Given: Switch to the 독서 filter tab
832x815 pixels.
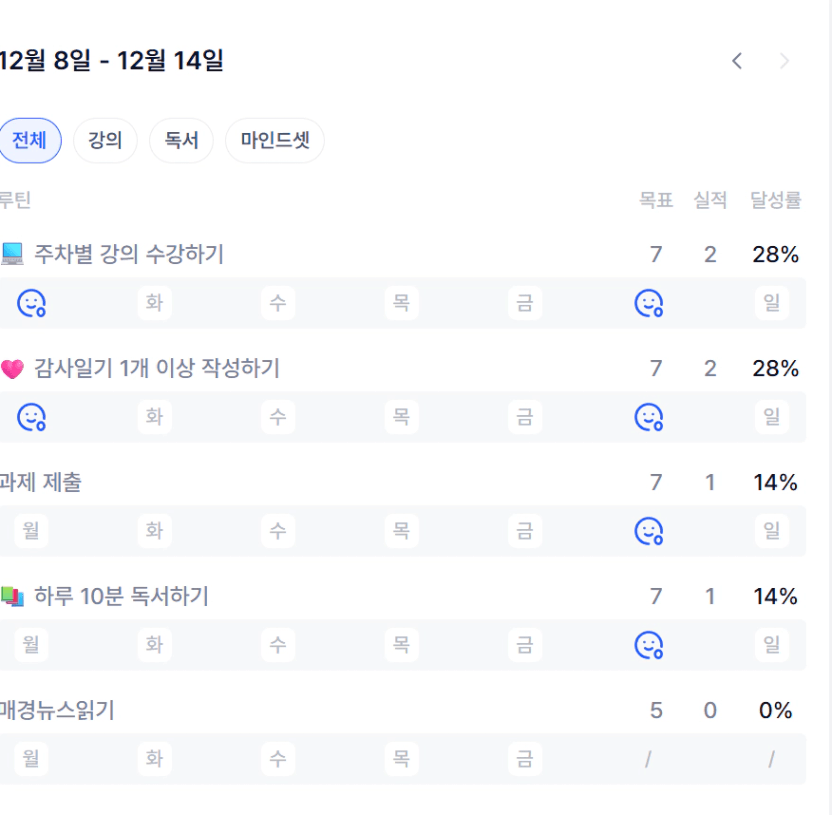Looking at the screenshot, I should pos(181,140).
